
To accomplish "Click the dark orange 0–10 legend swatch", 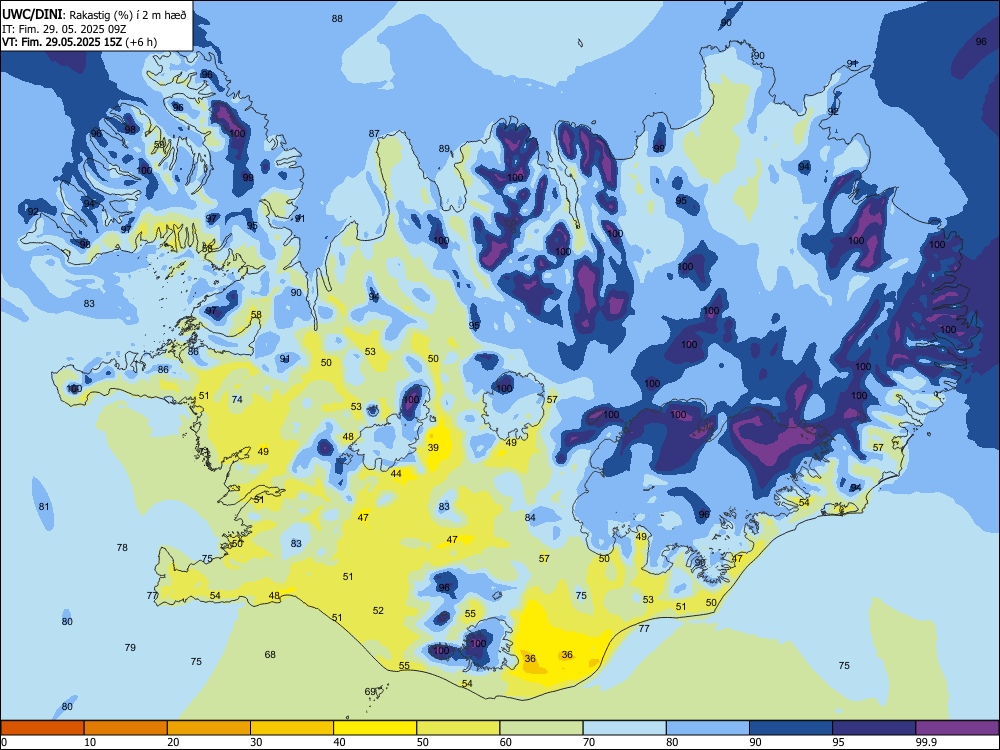I will pyautogui.click(x=42, y=728).
